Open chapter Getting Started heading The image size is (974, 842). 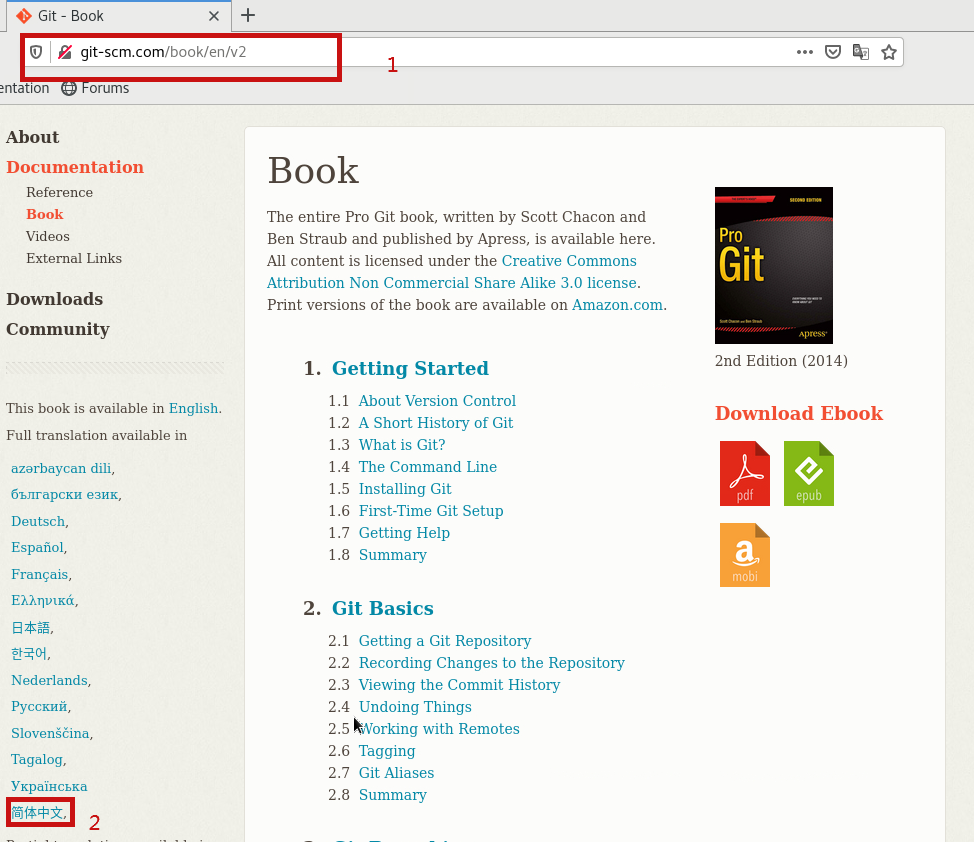(410, 368)
